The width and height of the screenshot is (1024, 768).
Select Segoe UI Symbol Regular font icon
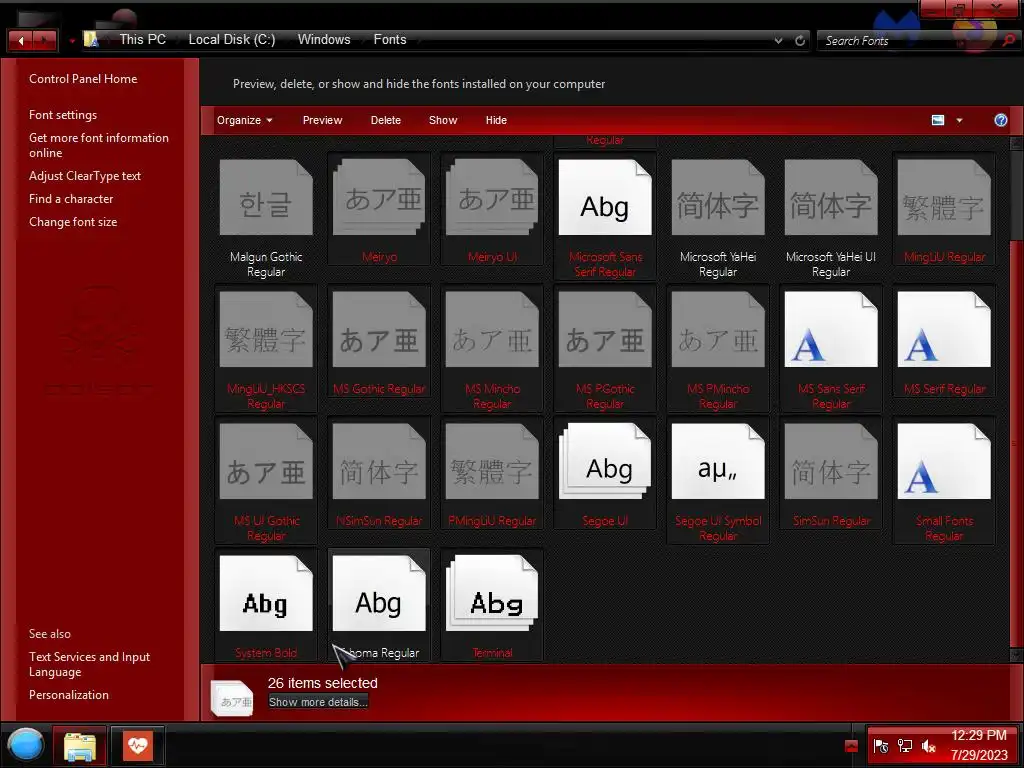point(718,462)
